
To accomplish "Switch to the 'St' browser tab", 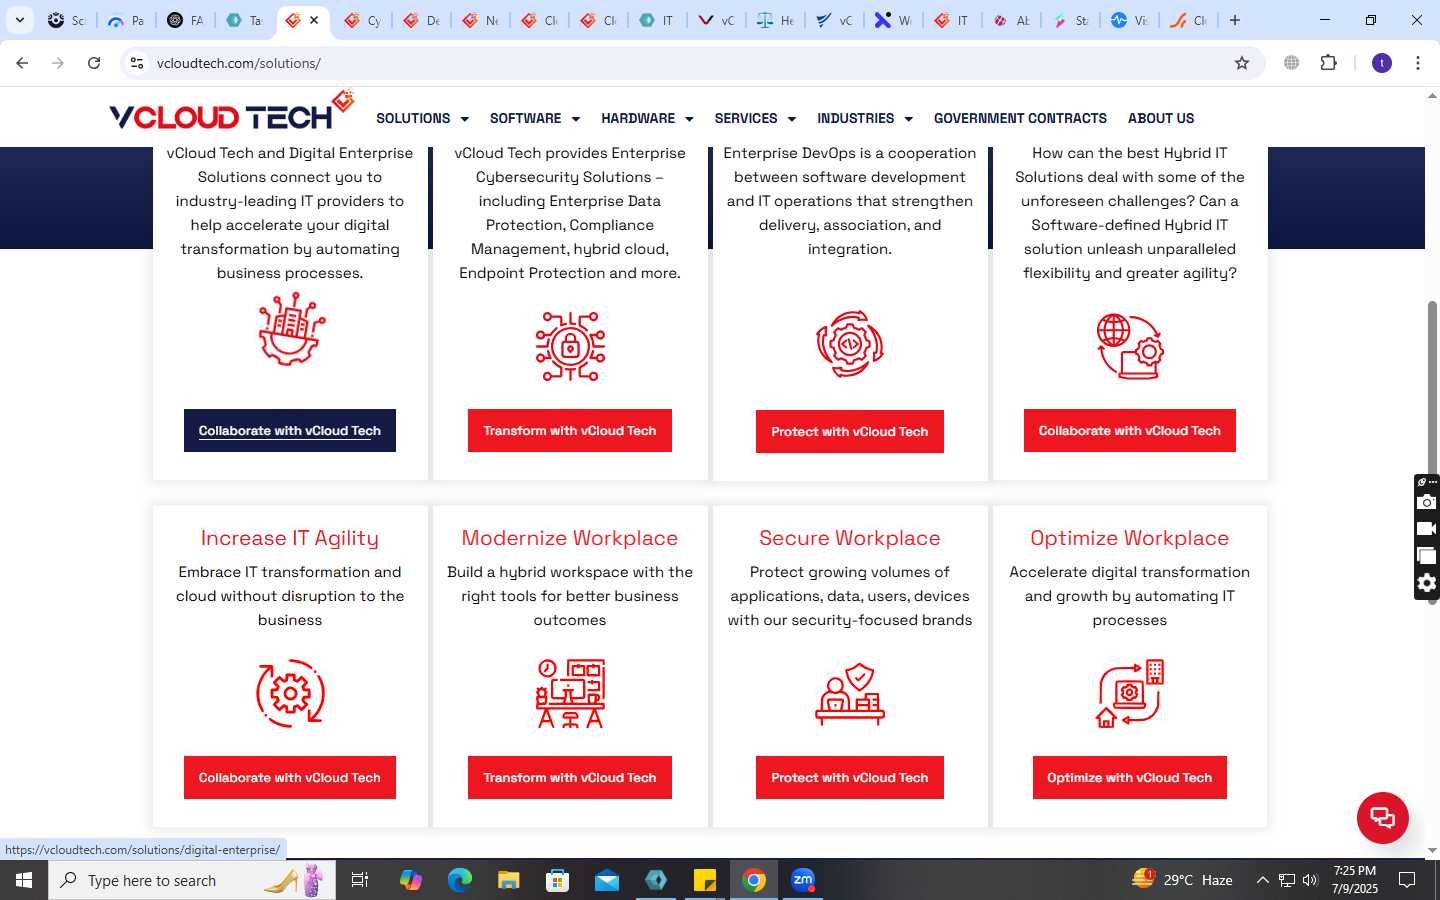I will 1070,20.
